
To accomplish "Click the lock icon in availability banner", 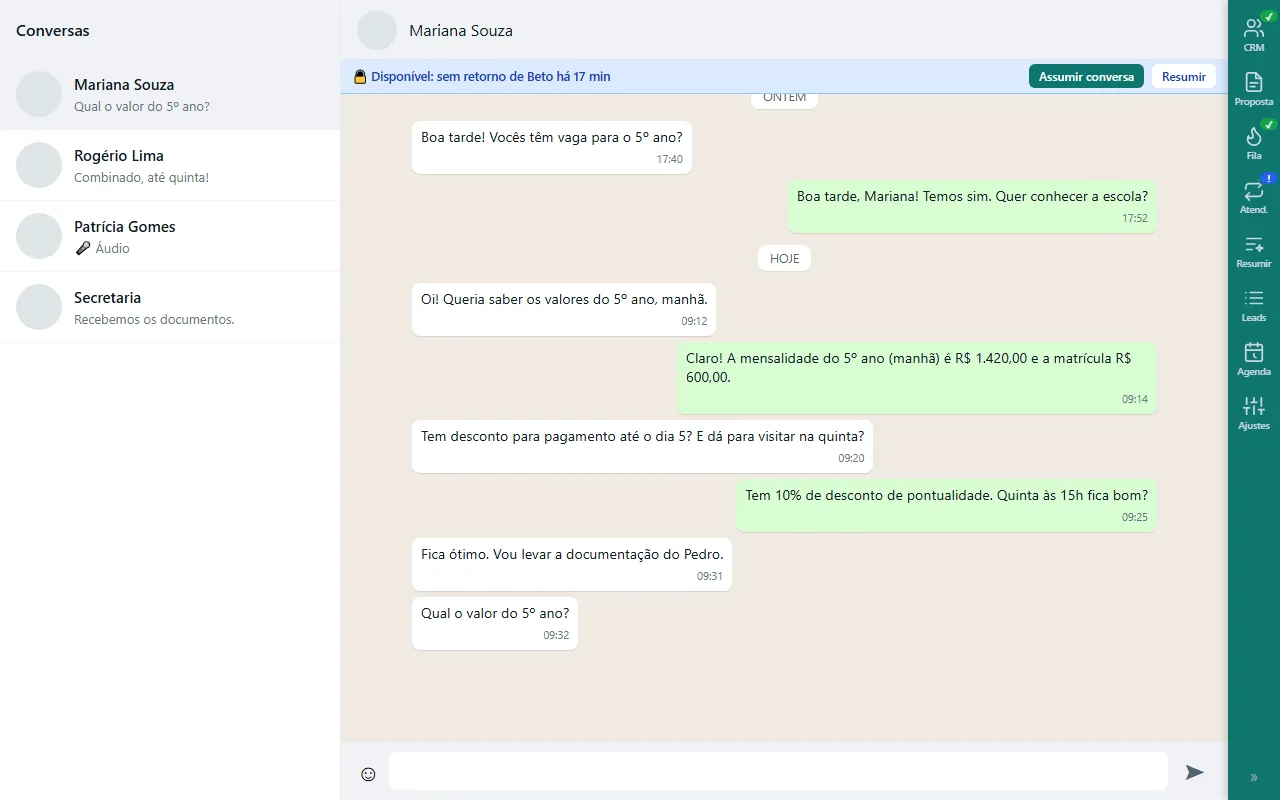I will [360, 76].
